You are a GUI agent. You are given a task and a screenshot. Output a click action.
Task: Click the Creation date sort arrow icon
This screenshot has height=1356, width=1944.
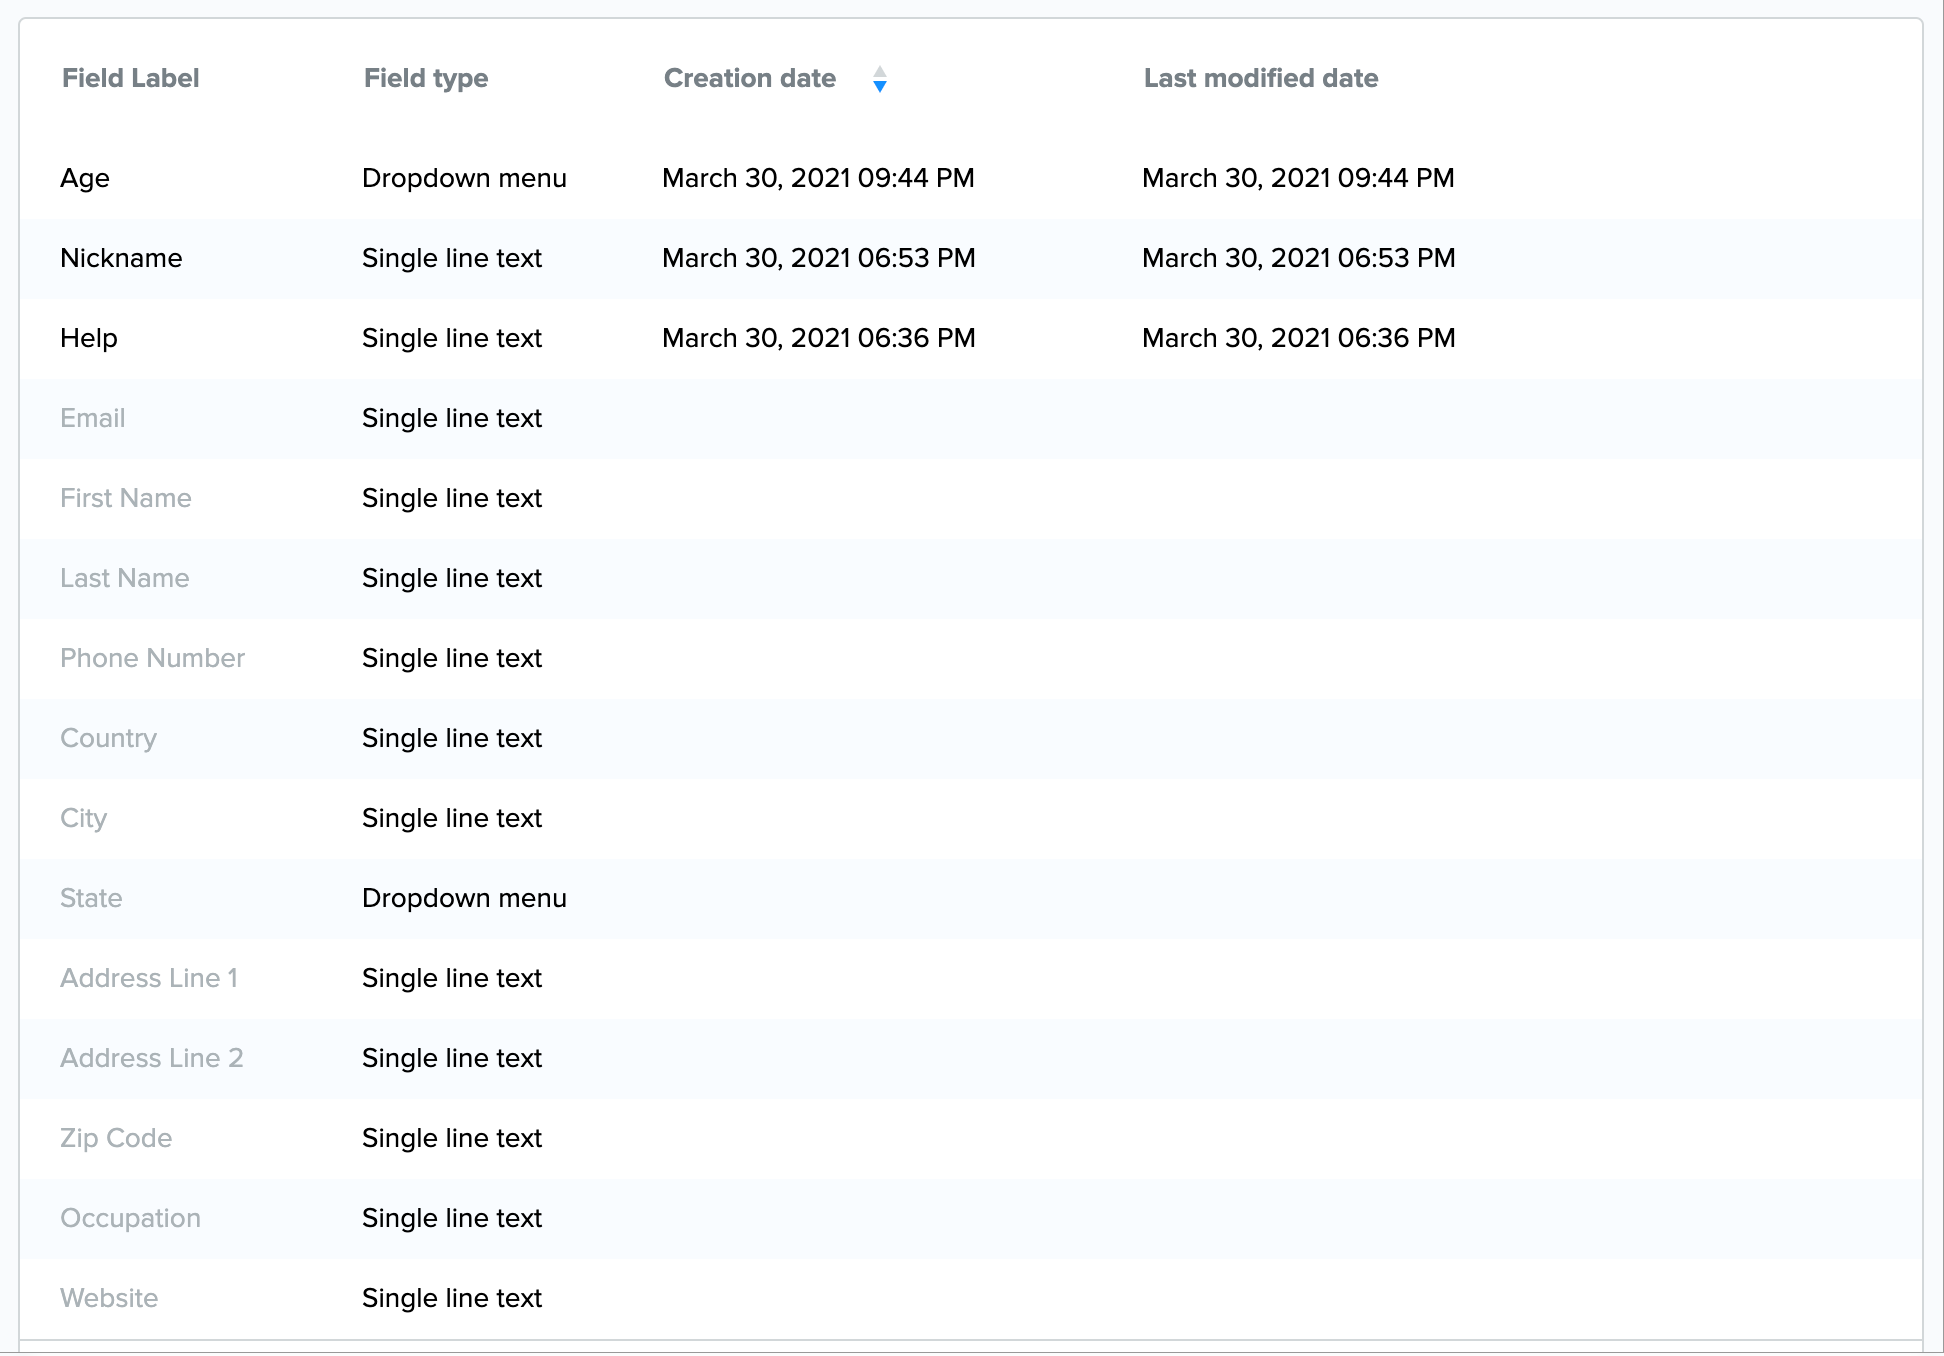pyautogui.click(x=879, y=79)
